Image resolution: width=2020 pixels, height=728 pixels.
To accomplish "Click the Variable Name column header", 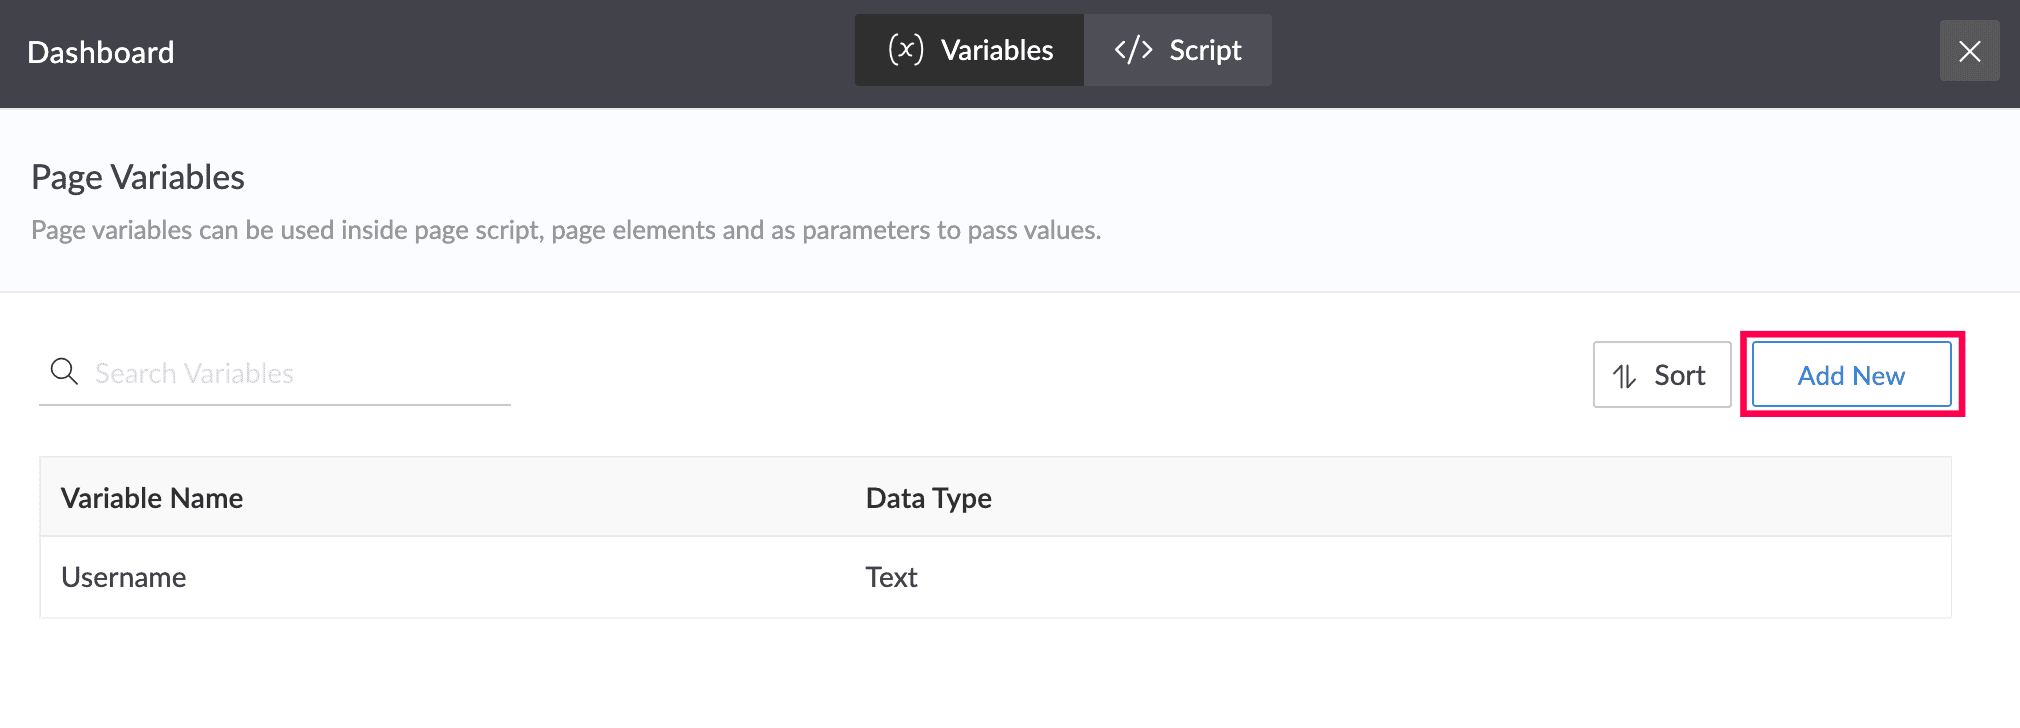I will 152,498.
